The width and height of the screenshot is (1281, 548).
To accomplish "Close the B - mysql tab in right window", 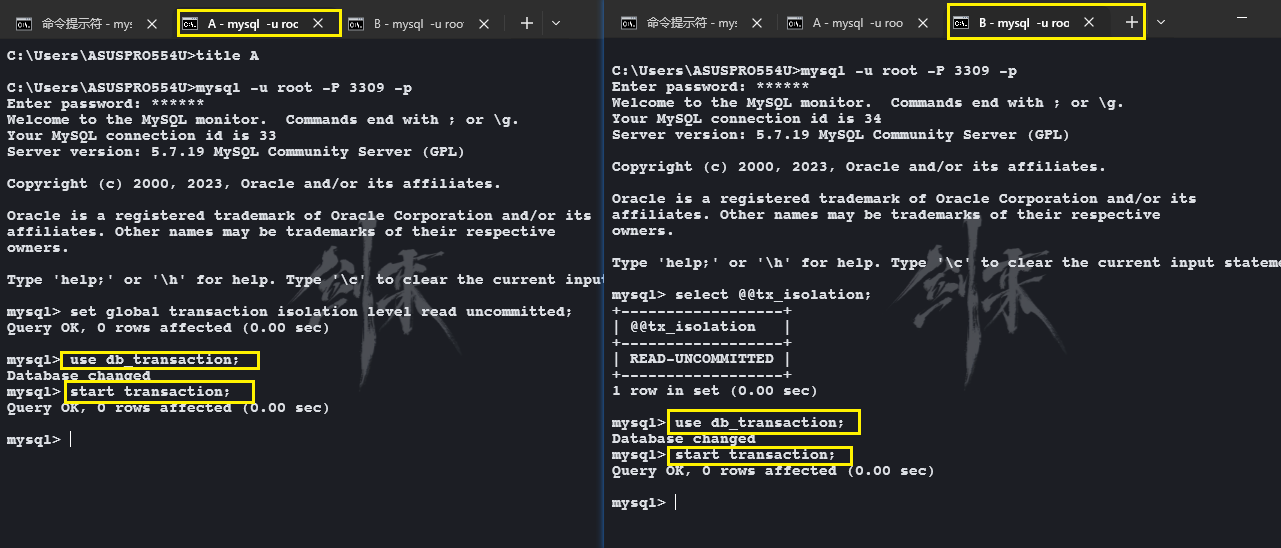I will 1088,22.
